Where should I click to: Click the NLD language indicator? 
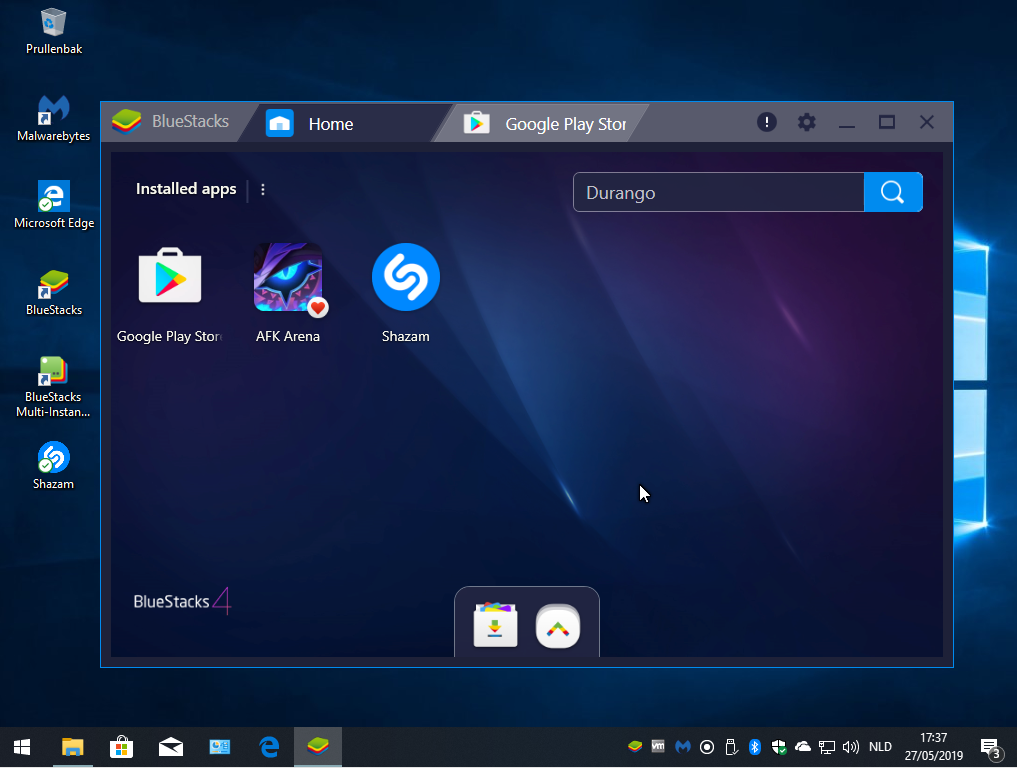(880, 747)
